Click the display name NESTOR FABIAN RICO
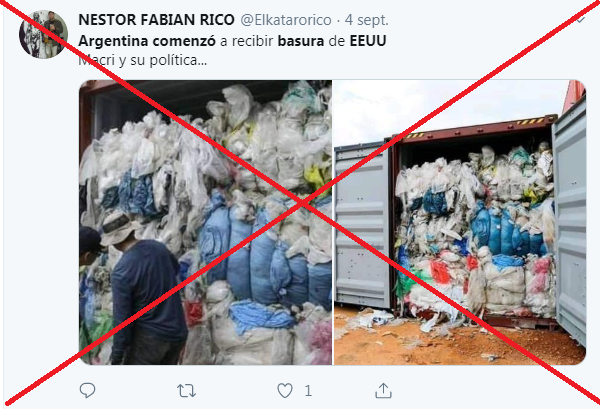The height and width of the screenshot is (409, 600). (x=156, y=20)
